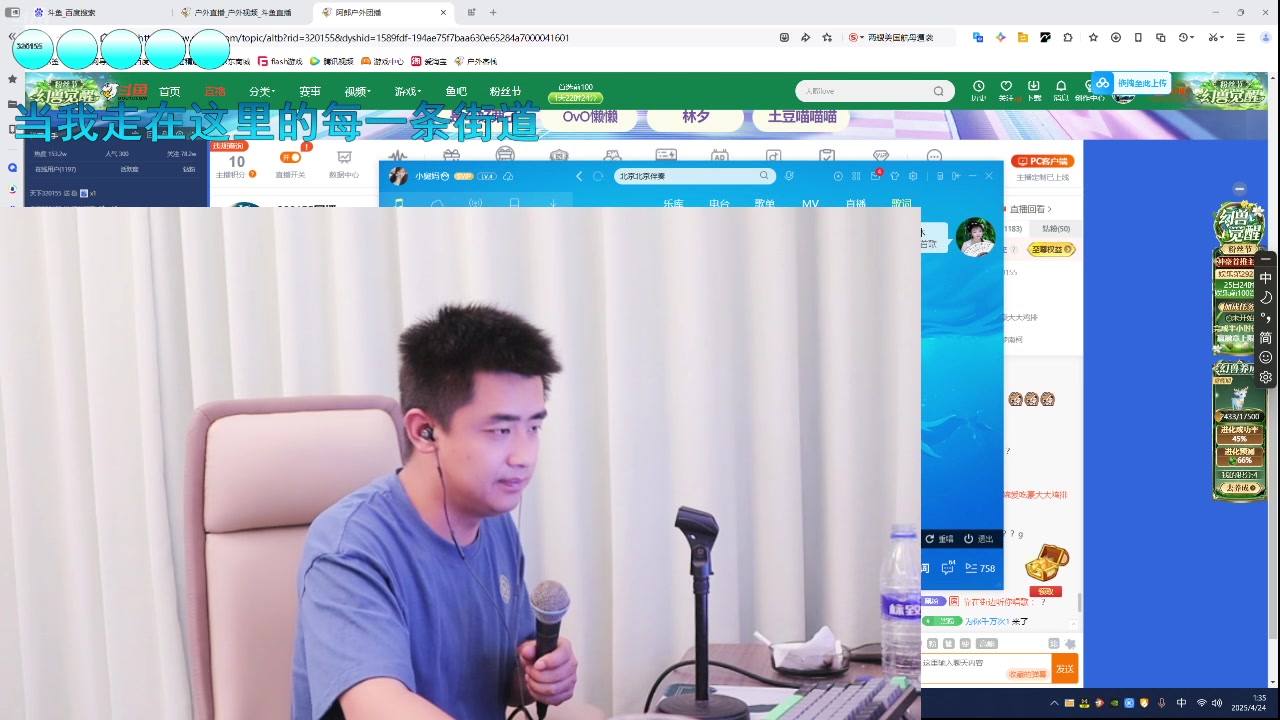
Task: Go to Douyu 首页 nav item
Action: 170,91
